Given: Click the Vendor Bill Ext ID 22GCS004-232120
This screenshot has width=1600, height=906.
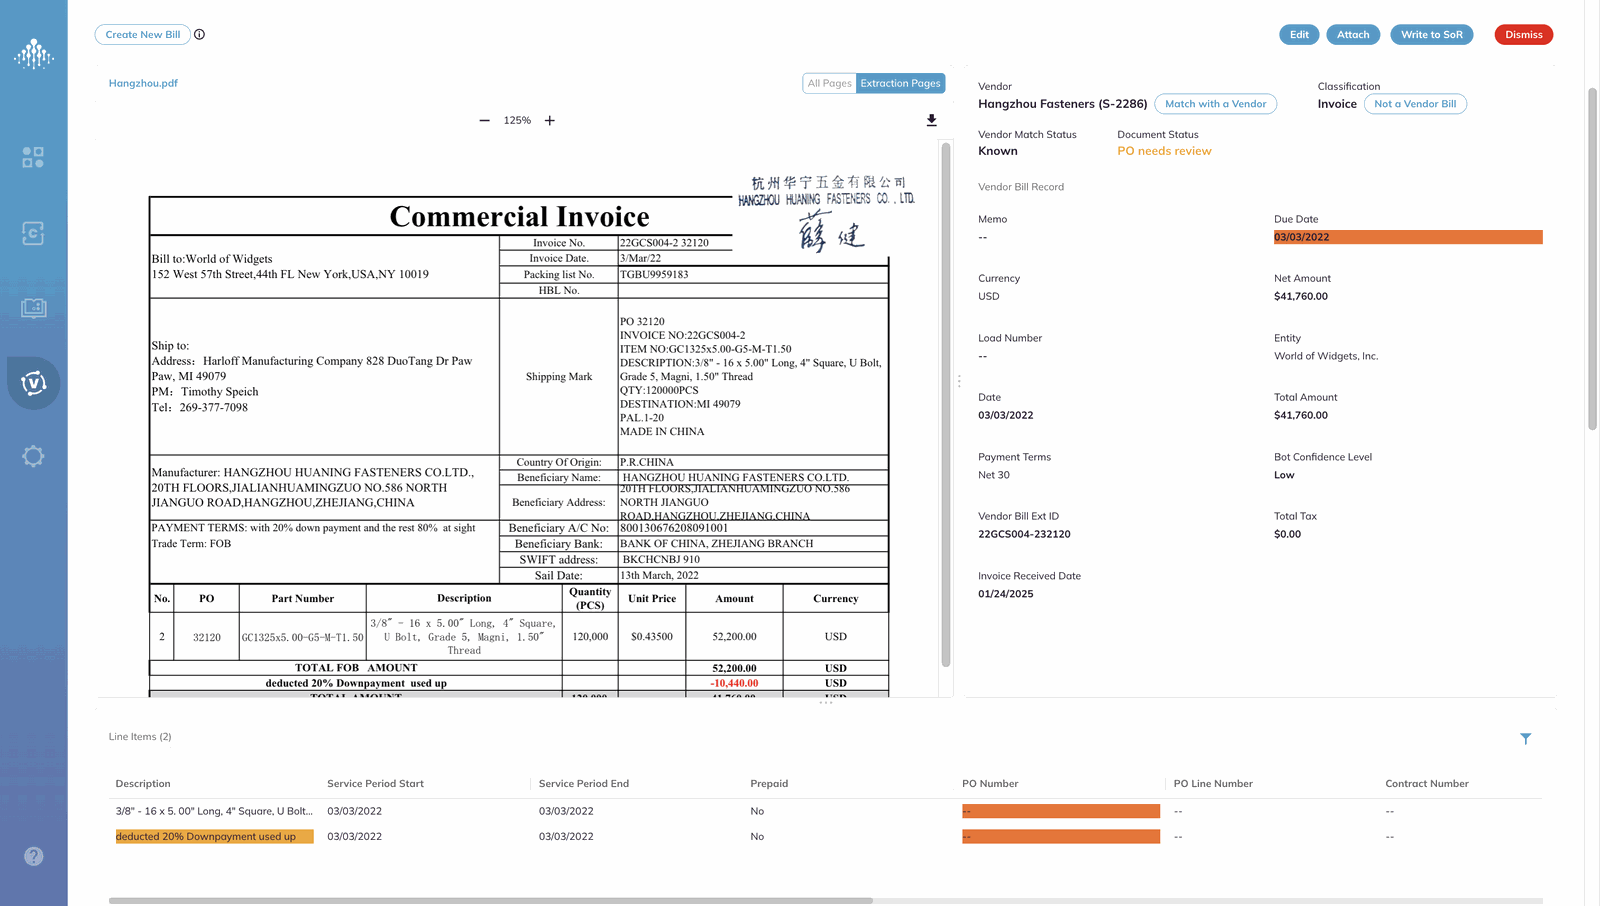Looking at the screenshot, I should 1024,534.
